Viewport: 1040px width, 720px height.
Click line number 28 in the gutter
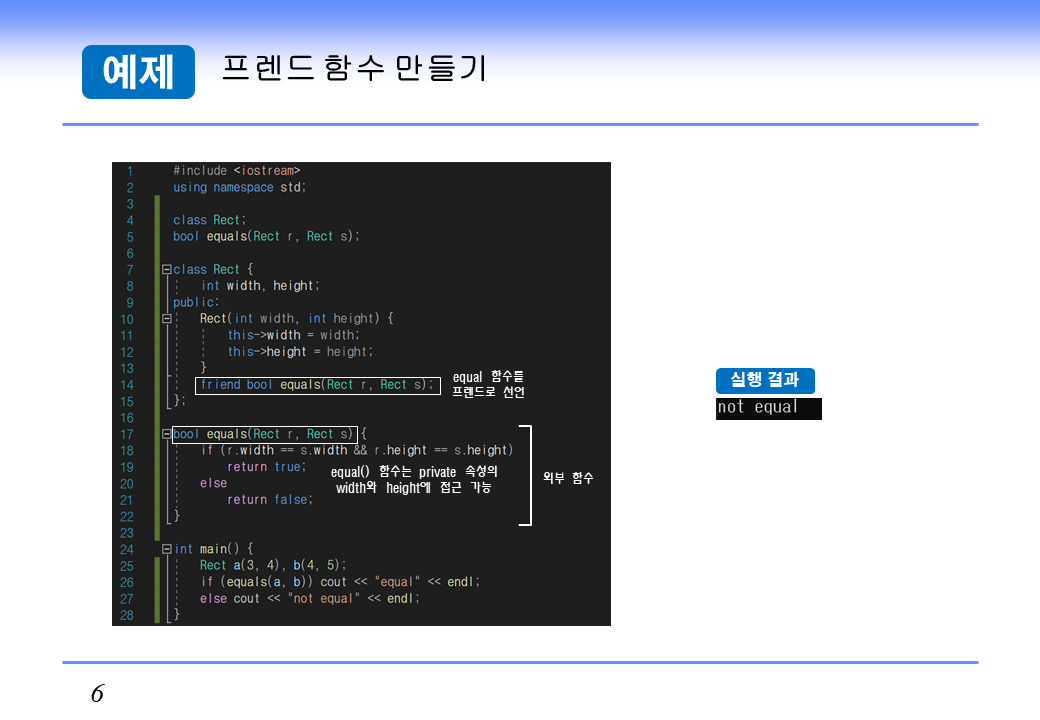(x=127, y=615)
